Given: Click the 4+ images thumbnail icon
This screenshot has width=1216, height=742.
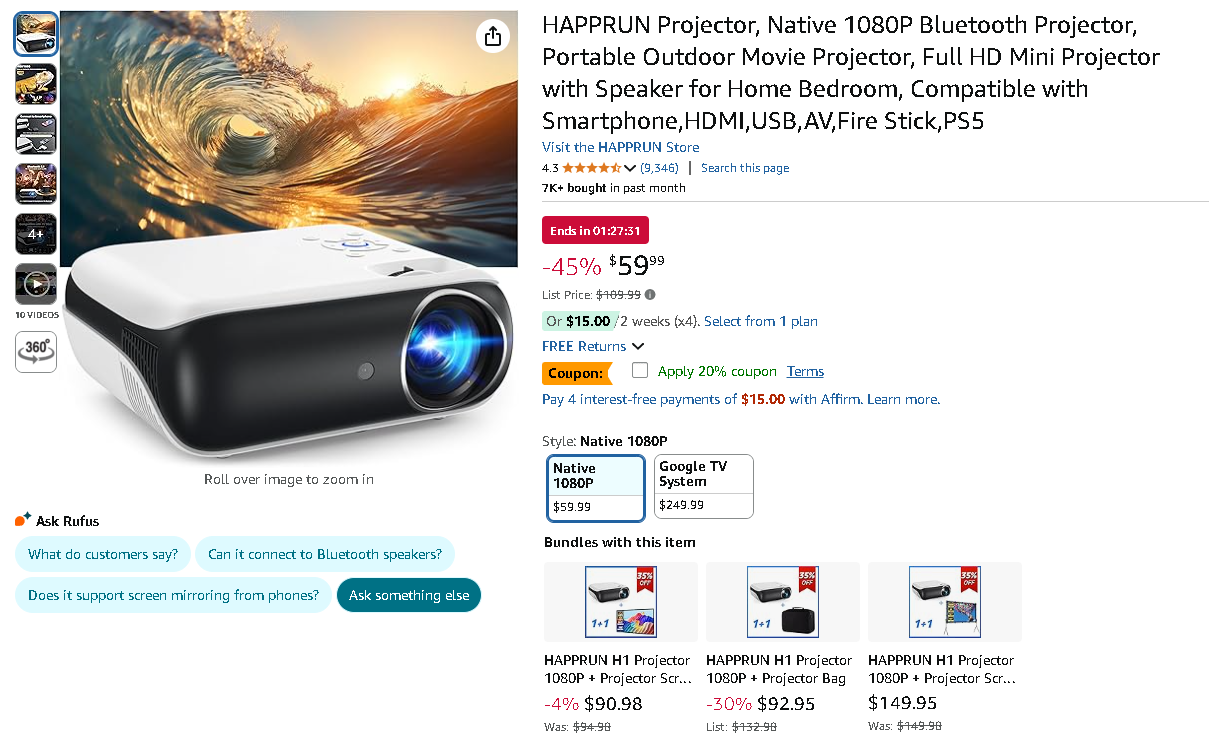Looking at the screenshot, I should point(35,233).
